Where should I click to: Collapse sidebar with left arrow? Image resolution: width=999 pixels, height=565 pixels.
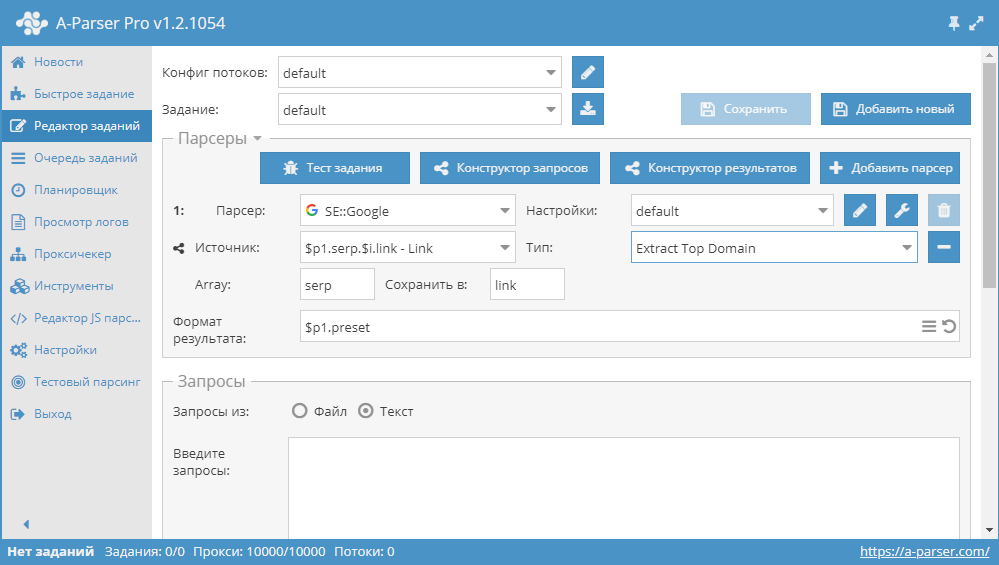point(26,524)
